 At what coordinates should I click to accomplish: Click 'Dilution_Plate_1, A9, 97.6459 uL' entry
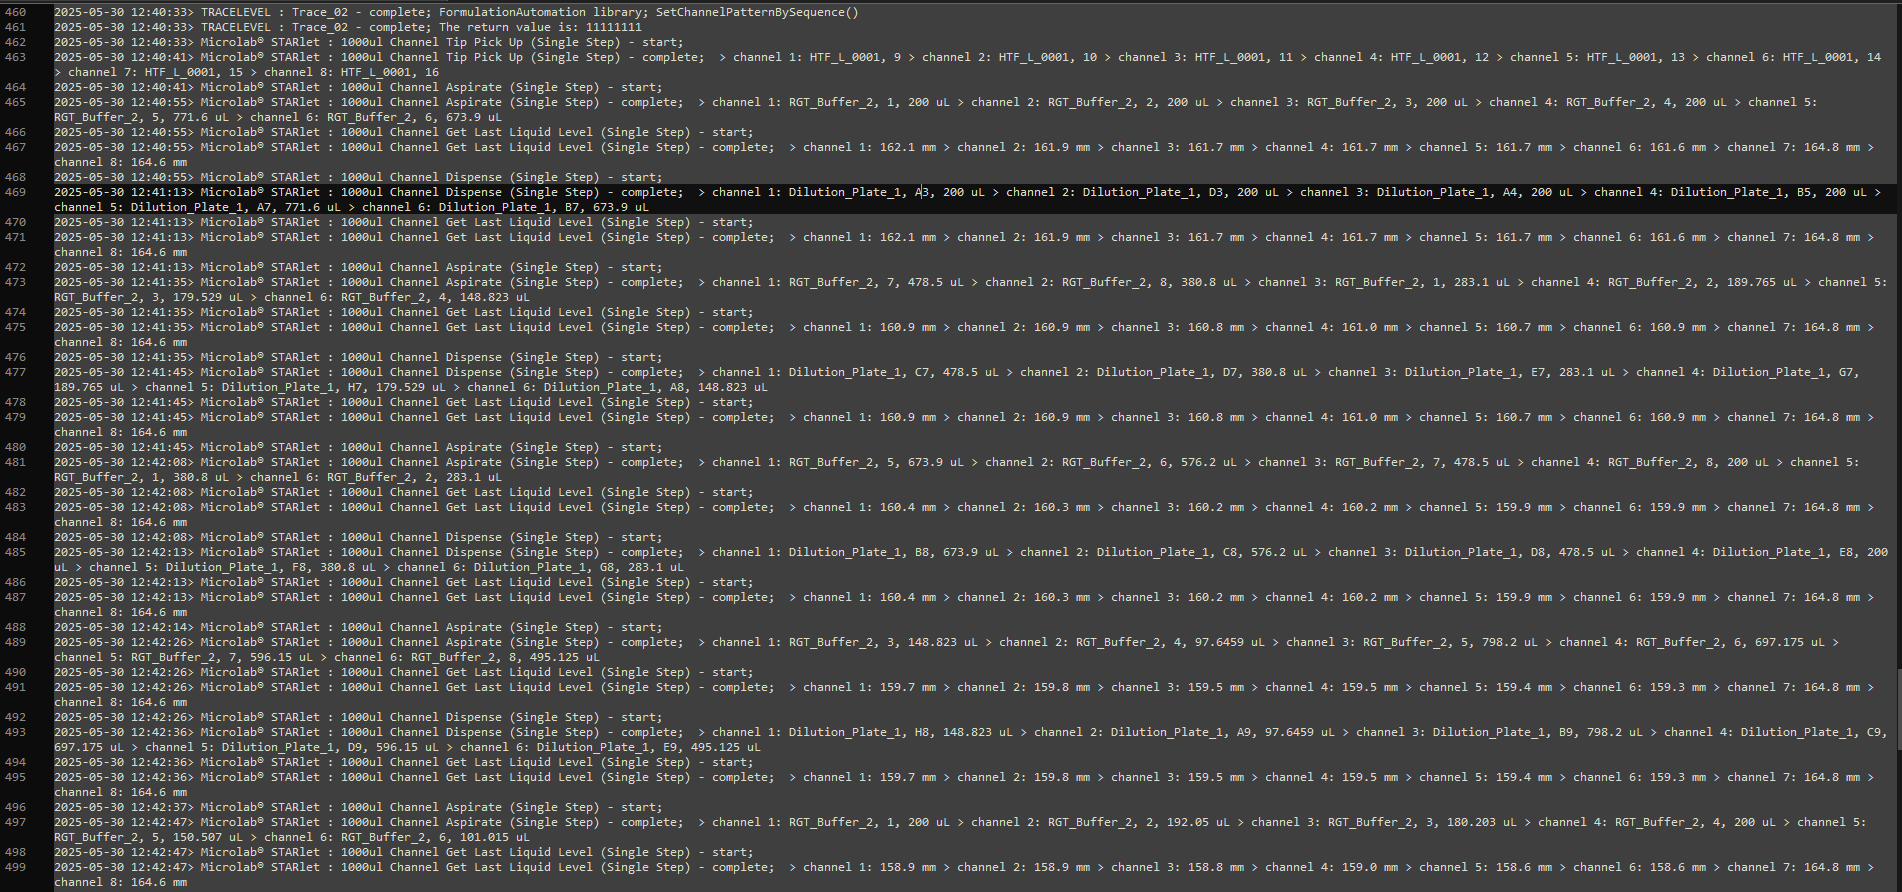point(1222,732)
